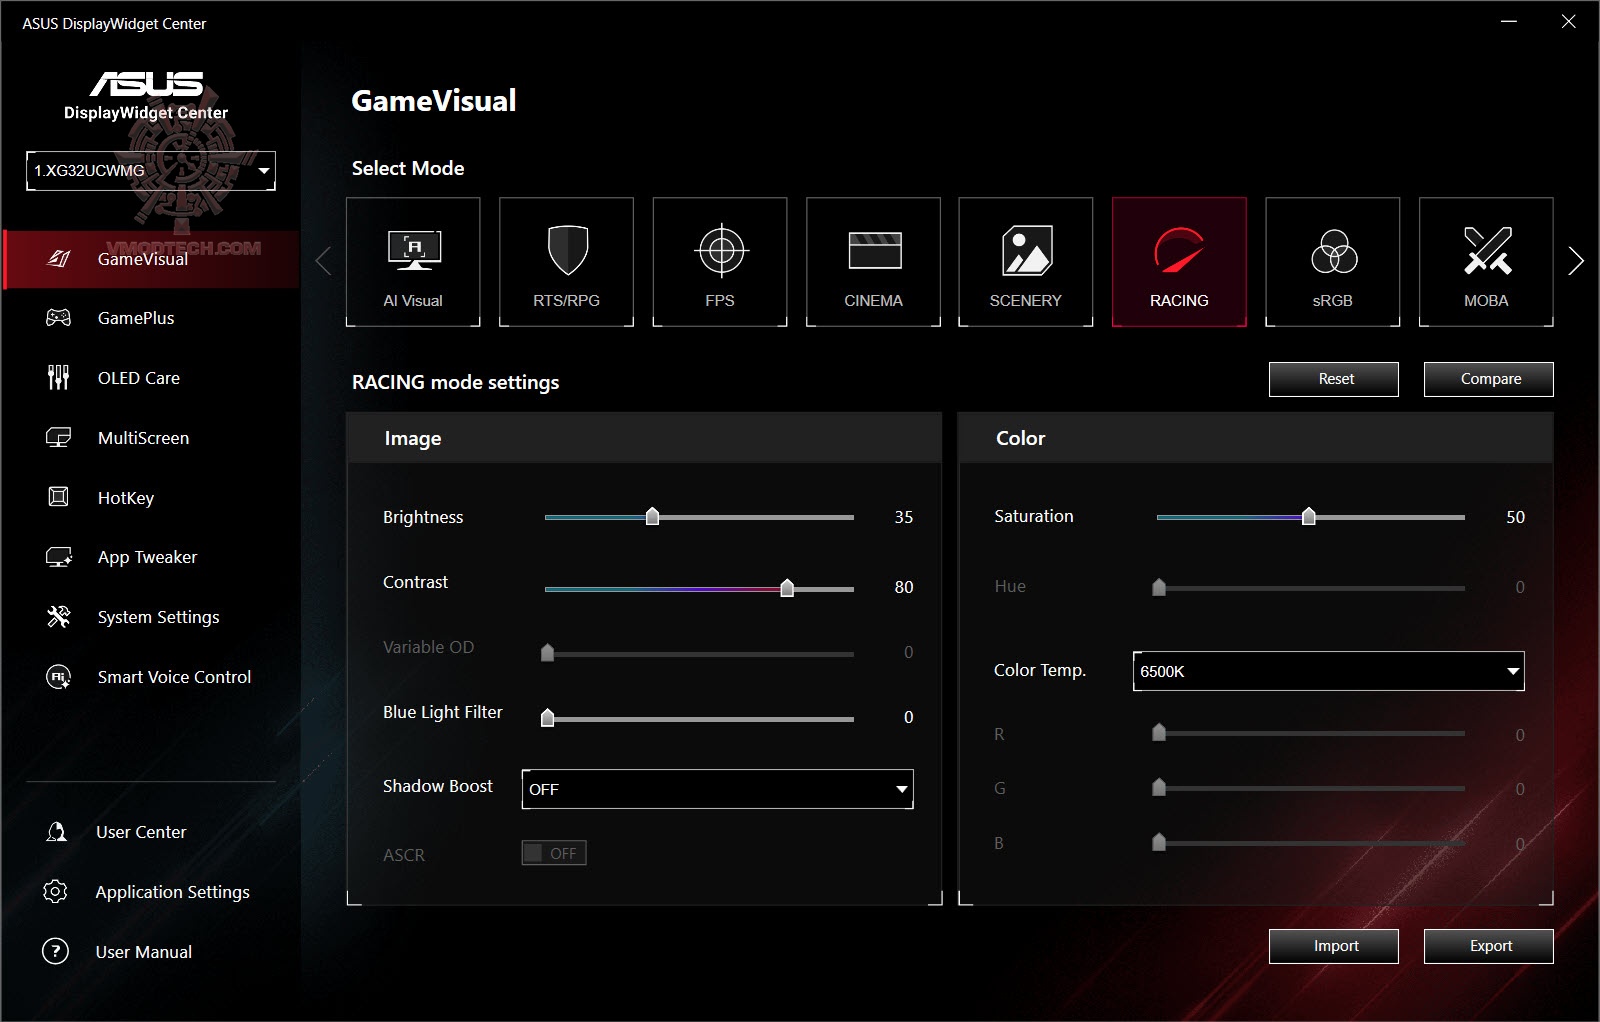Image resolution: width=1600 pixels, height=1022 pixels.
Task: Click the Import button
Action: (x=1334, y=946)
